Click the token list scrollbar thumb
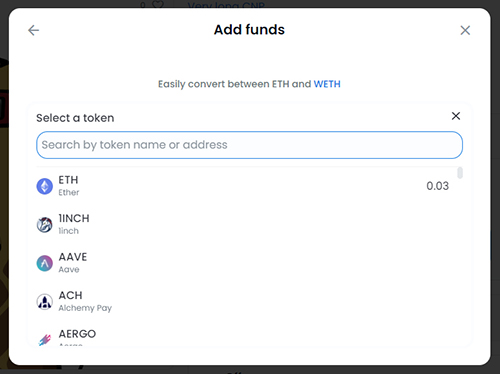This screenshot has height=374, width=500. tap(460, 173)
